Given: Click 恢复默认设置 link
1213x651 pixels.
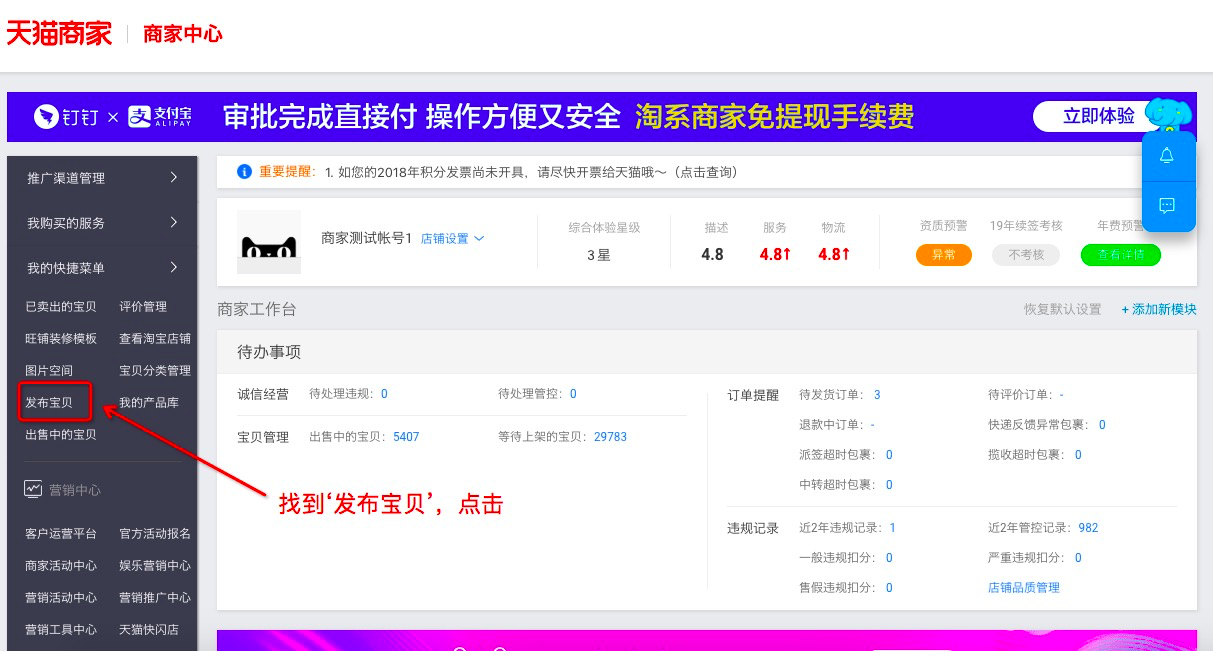Looking at the screenshot, I should point(1062,310).
